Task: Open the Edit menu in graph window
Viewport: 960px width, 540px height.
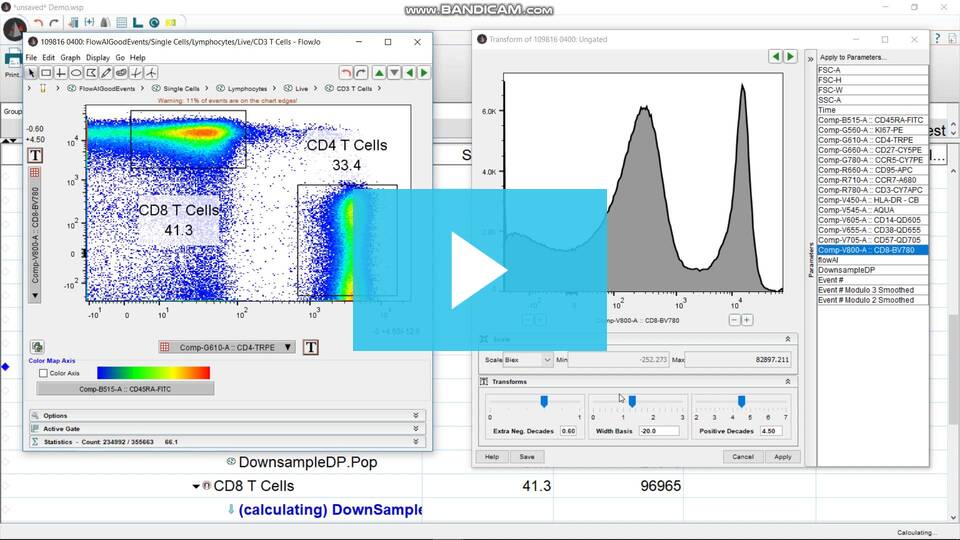Action: click(48, 58)
